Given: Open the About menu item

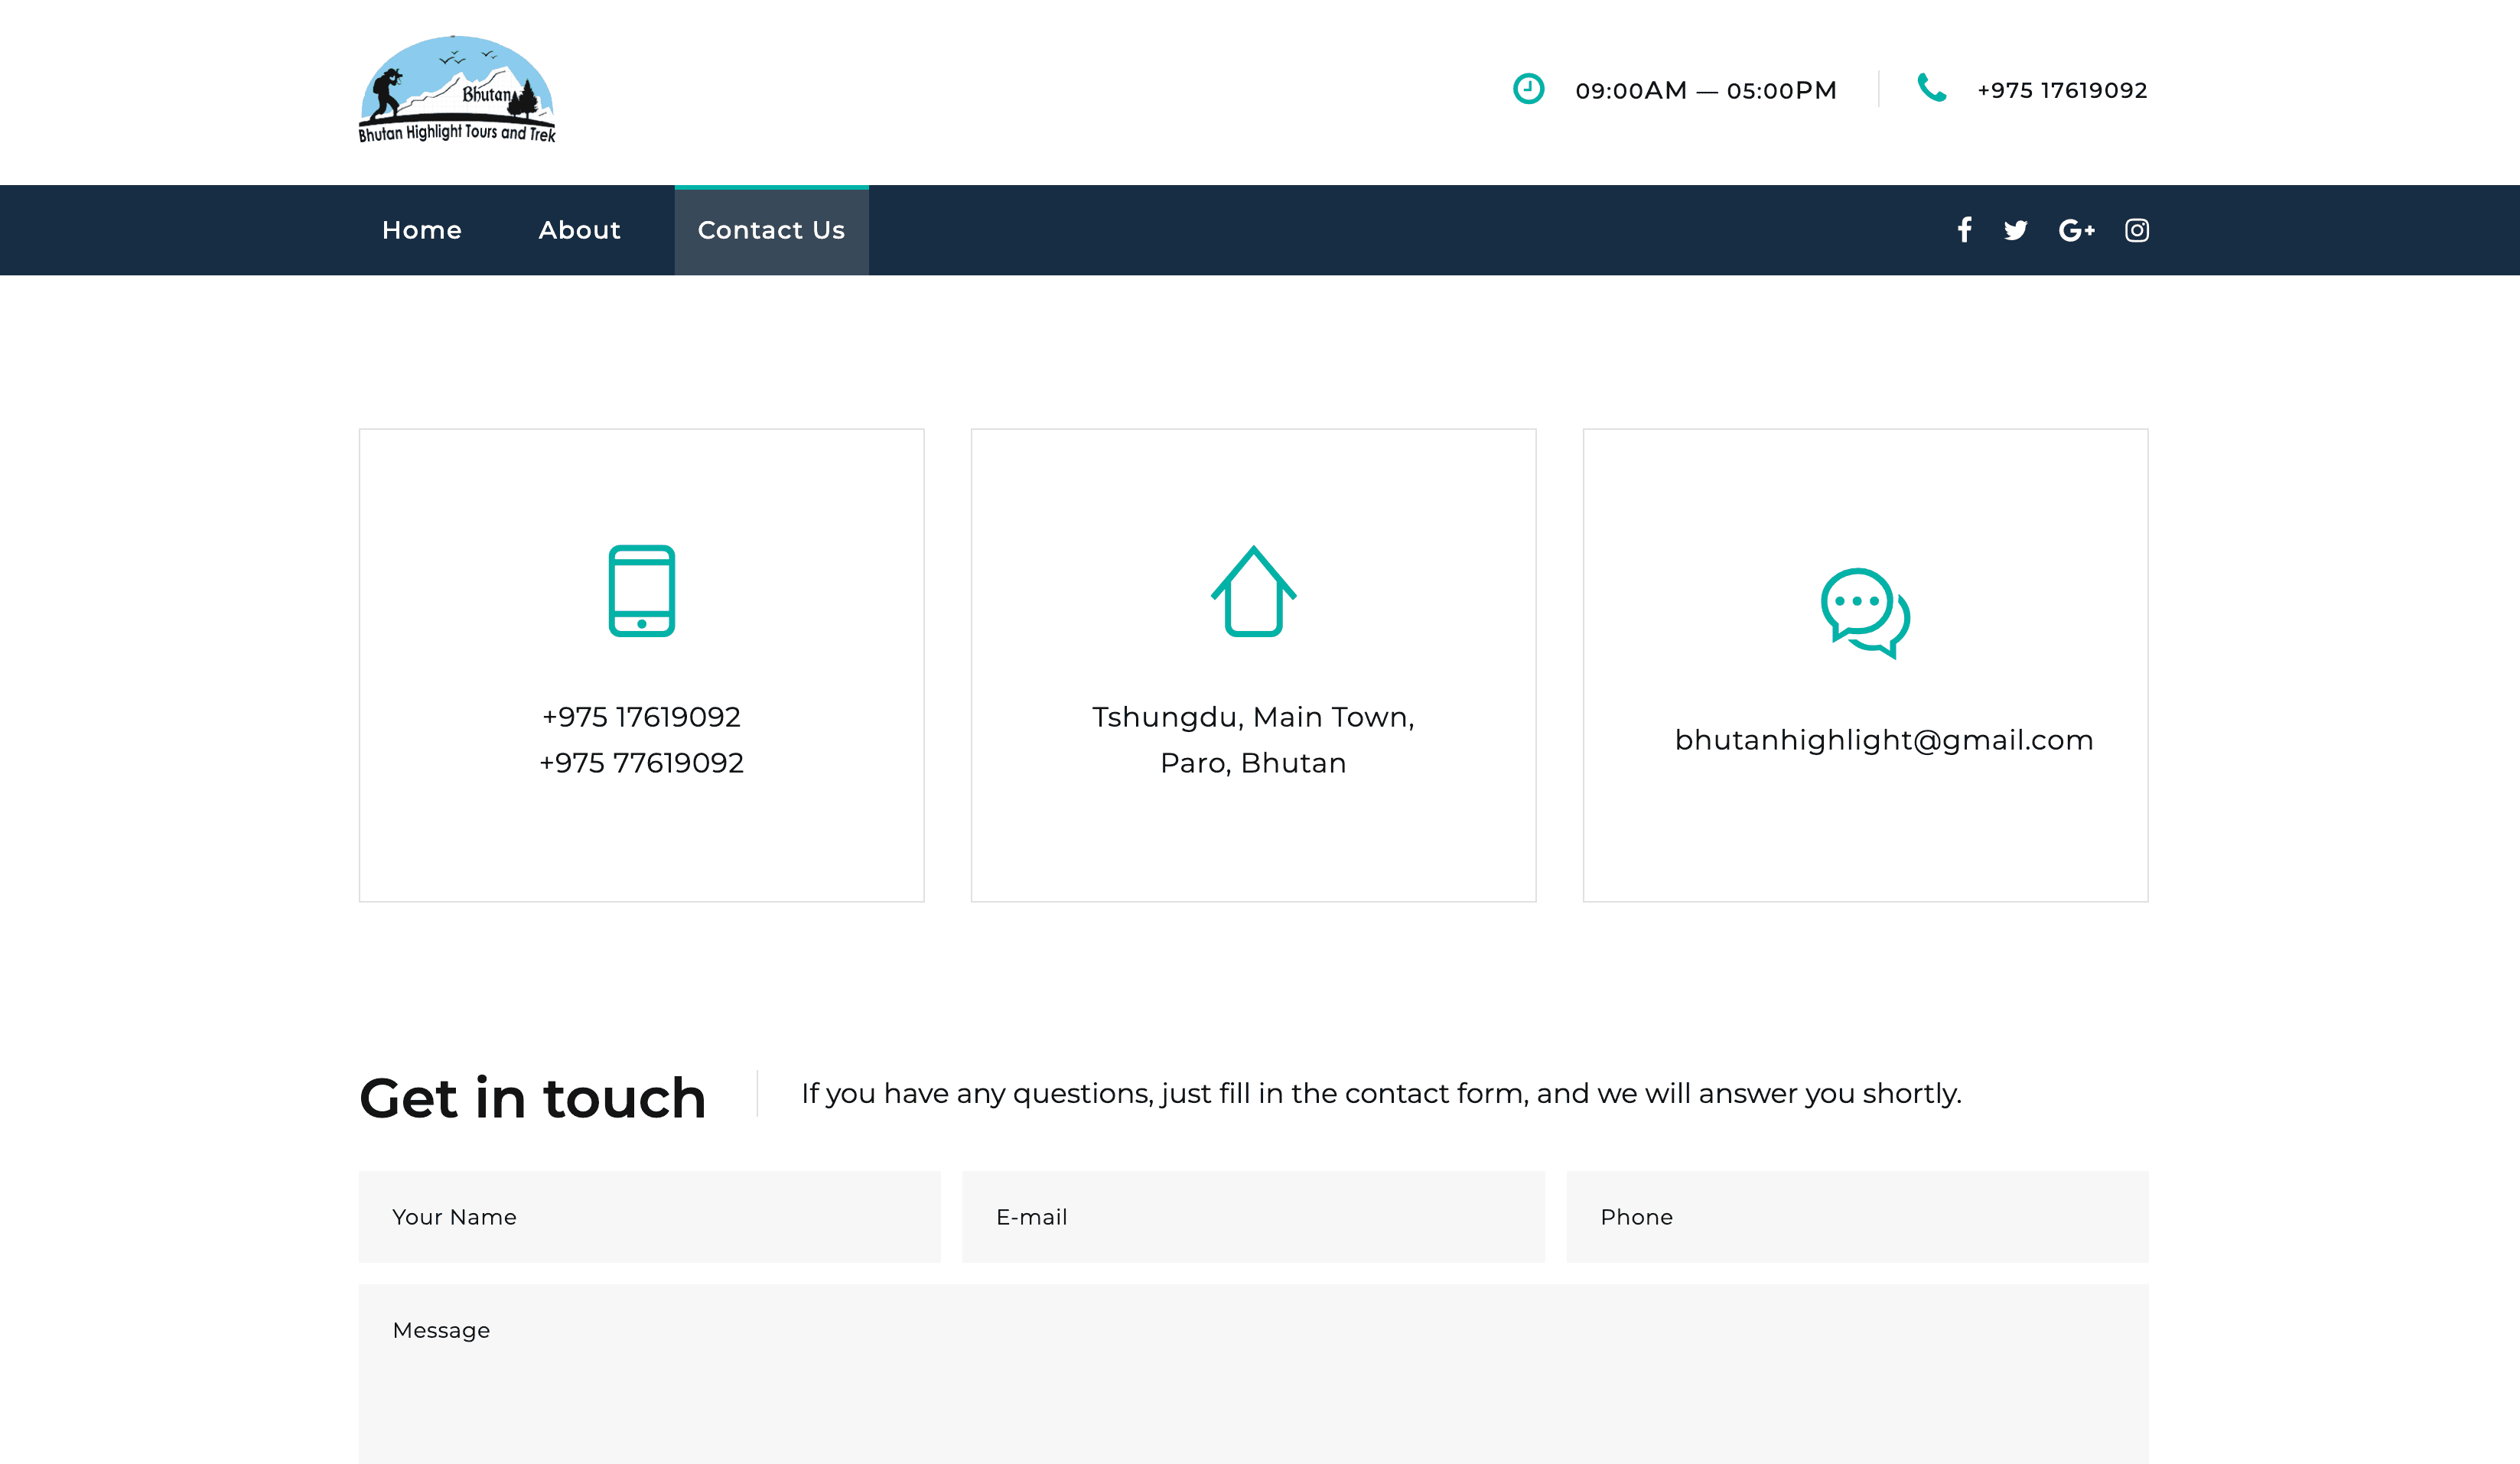Looking at the screenshot, I should 579,230.
